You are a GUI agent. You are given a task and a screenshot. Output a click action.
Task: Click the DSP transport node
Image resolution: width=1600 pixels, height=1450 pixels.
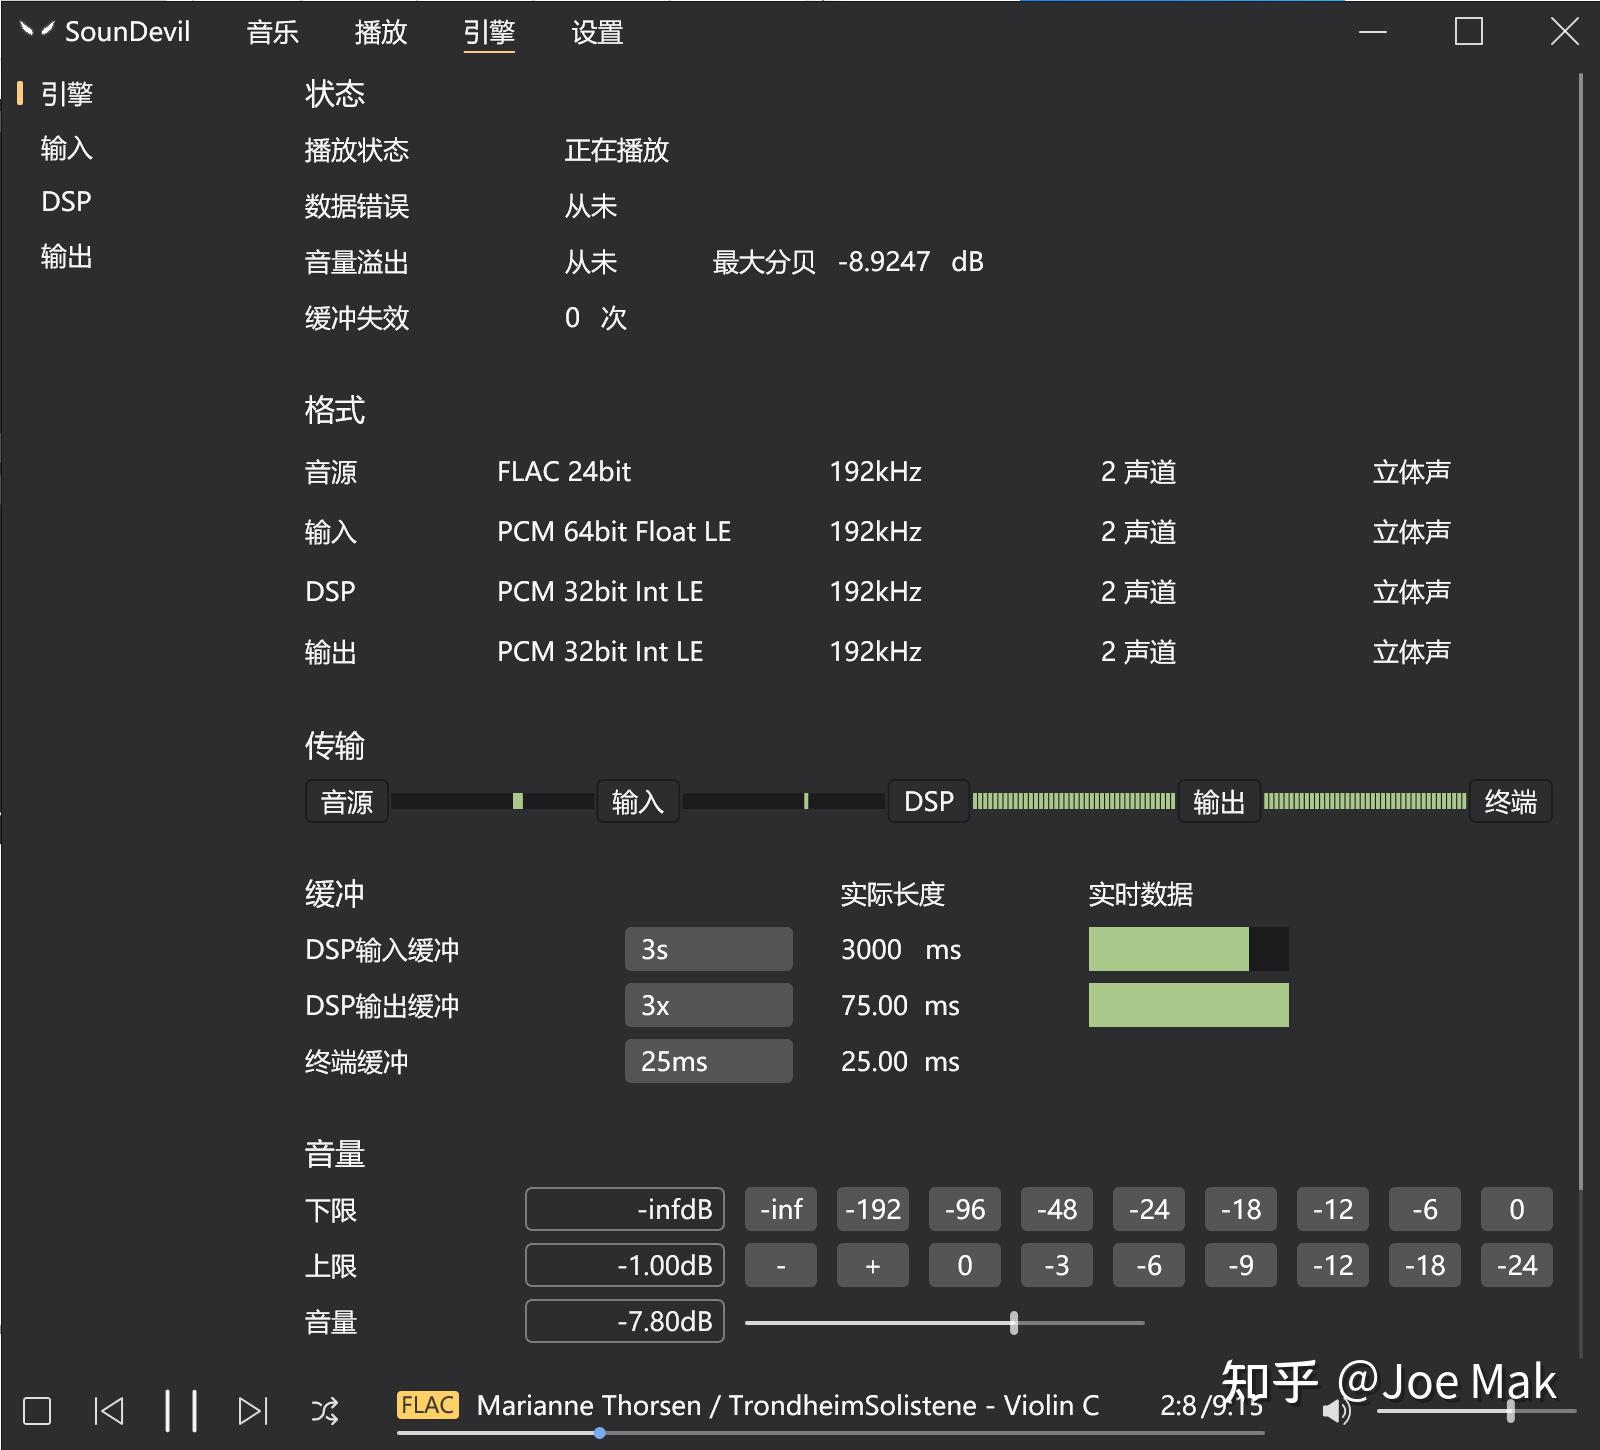tap(929, 801)
